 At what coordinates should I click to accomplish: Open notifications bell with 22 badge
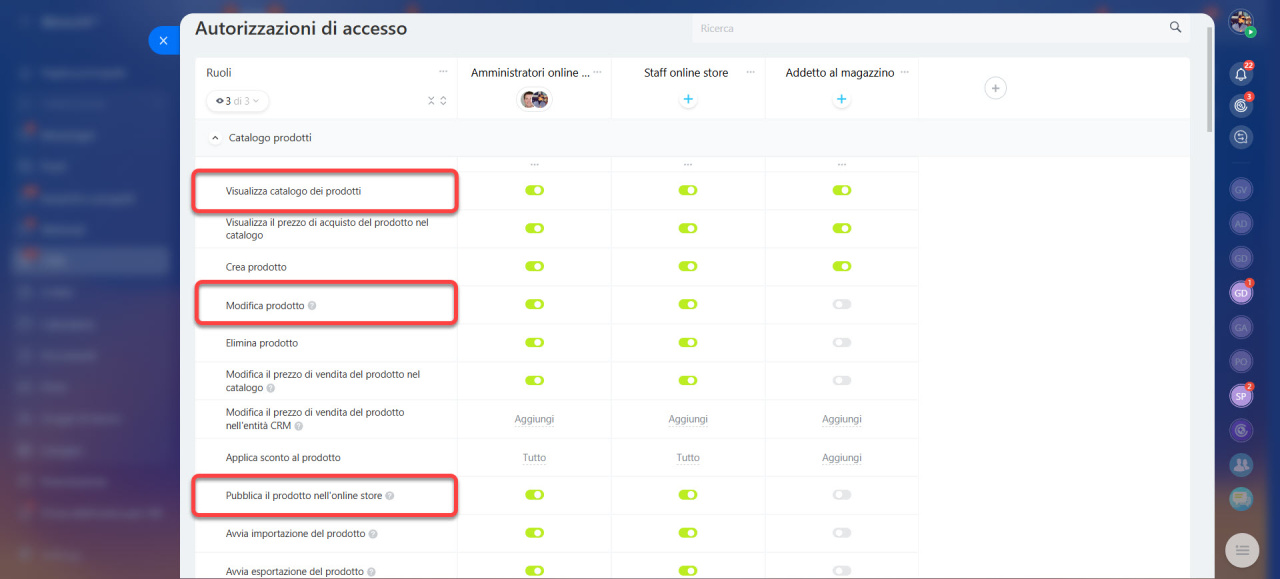click(x=1241, y=74)
